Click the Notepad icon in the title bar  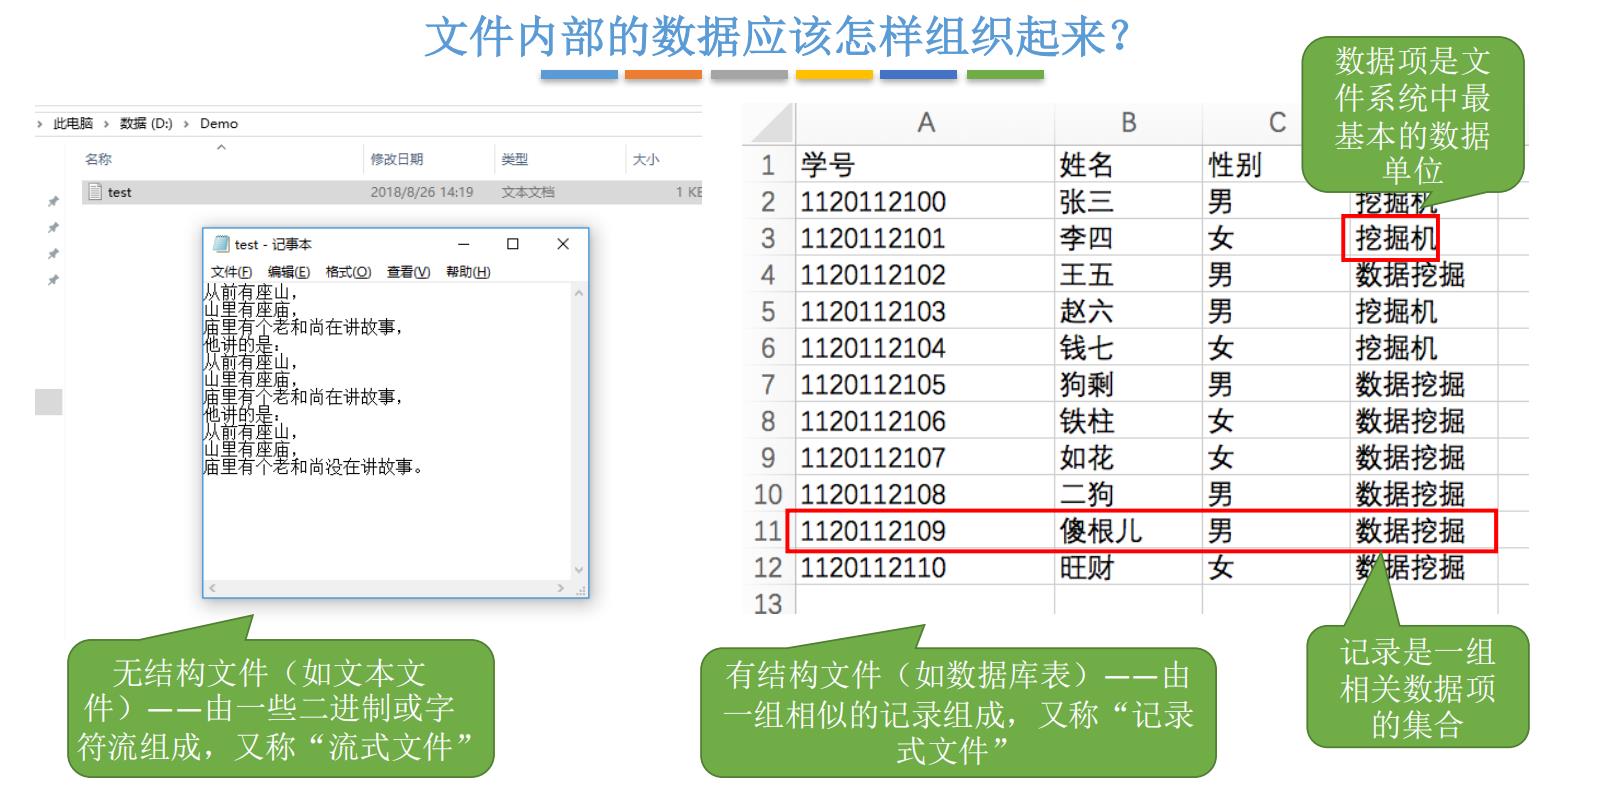[x=221, y=244]
